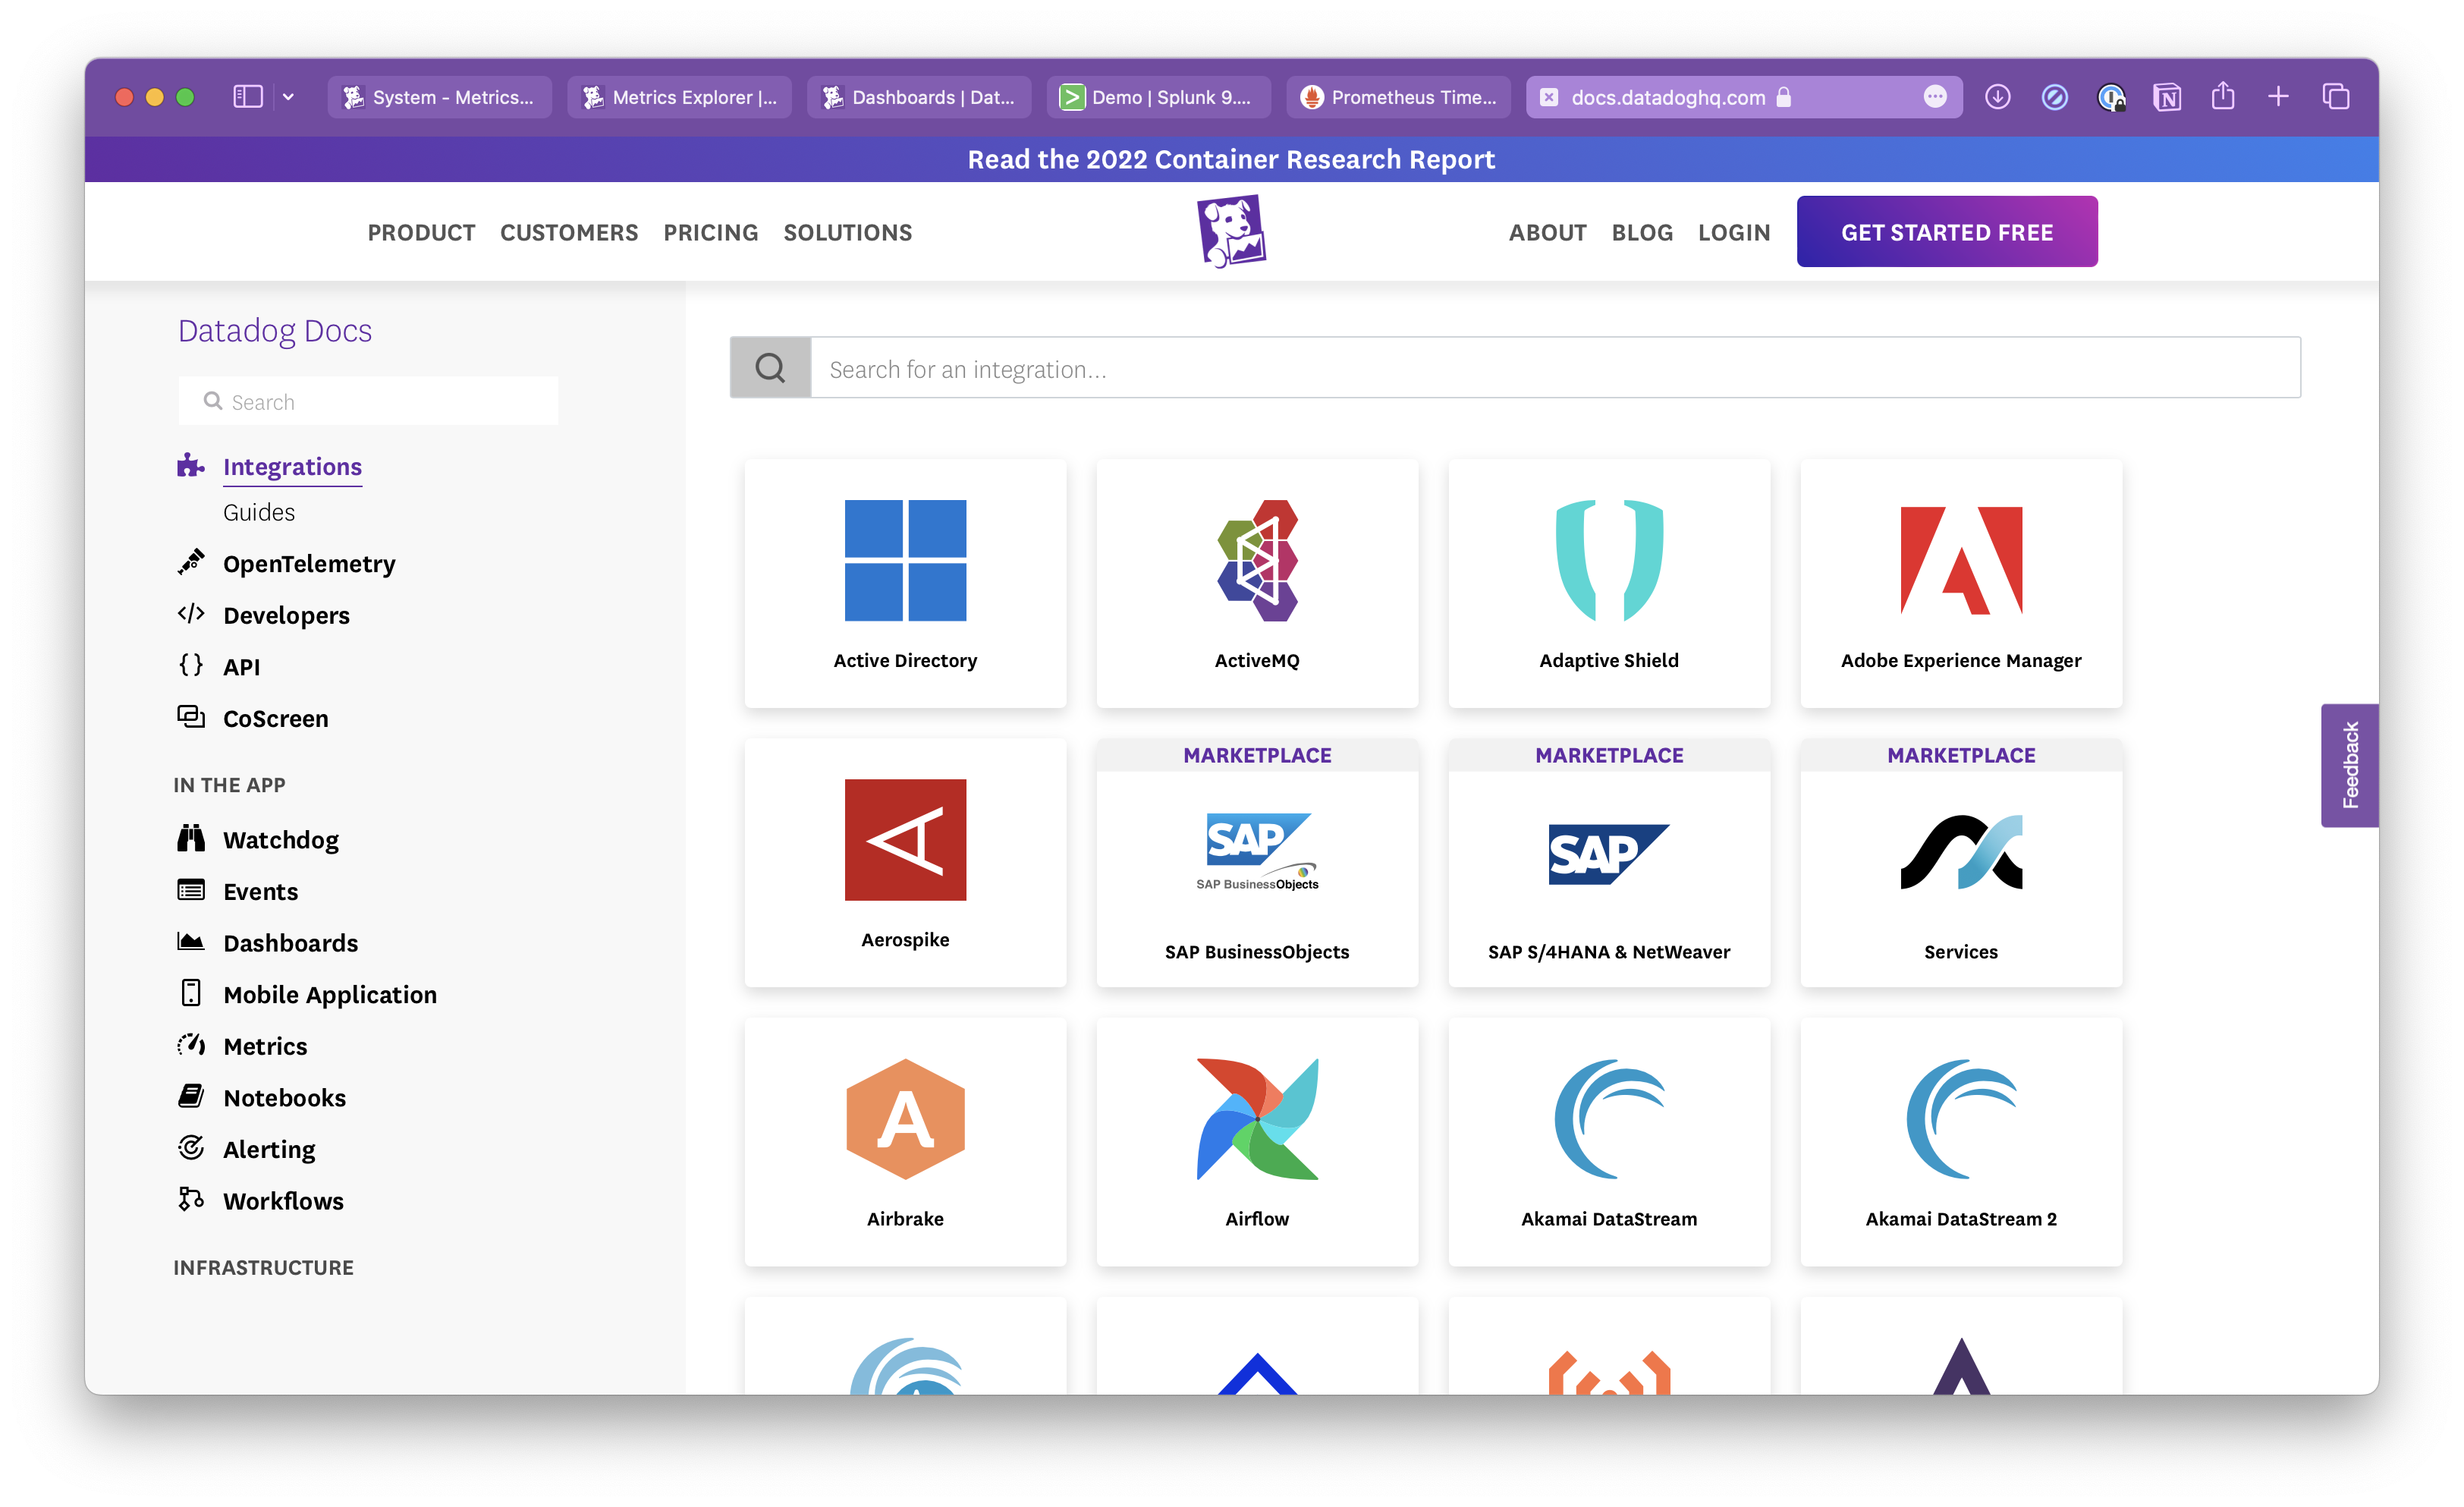This screenshot has width=2464, height=1507.
Task: Click the Developers code icon
Action: click(191, 614)
